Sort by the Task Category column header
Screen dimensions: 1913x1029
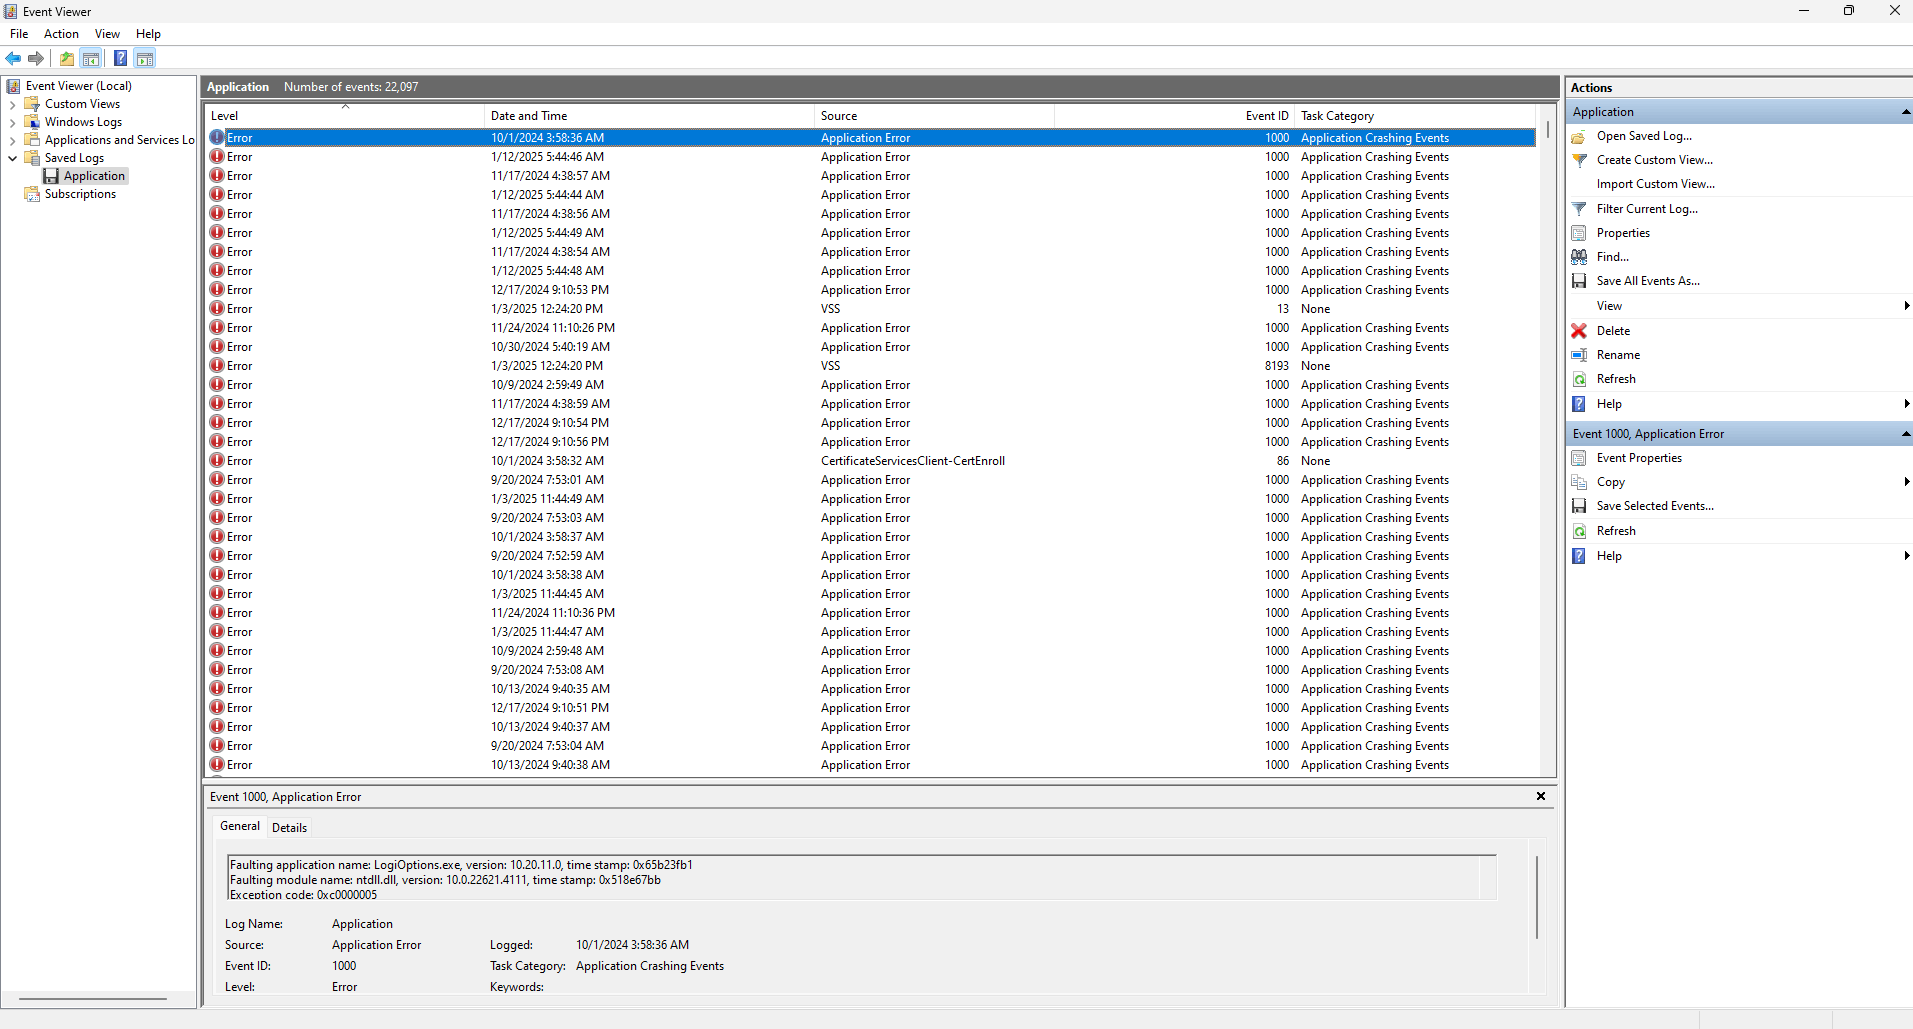click(1415, 116)
